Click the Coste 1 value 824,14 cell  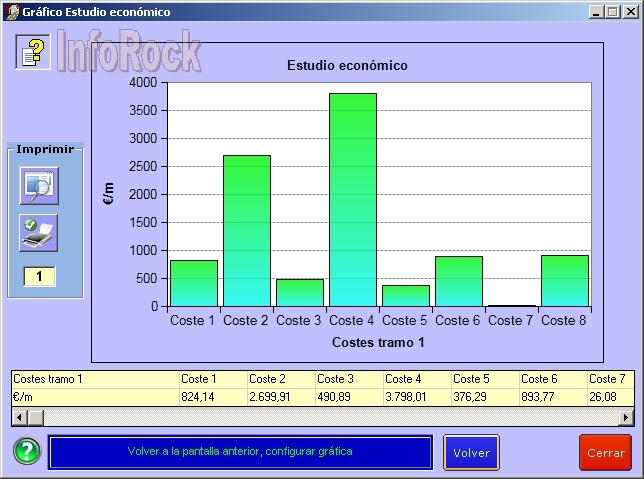click(212, 397)
